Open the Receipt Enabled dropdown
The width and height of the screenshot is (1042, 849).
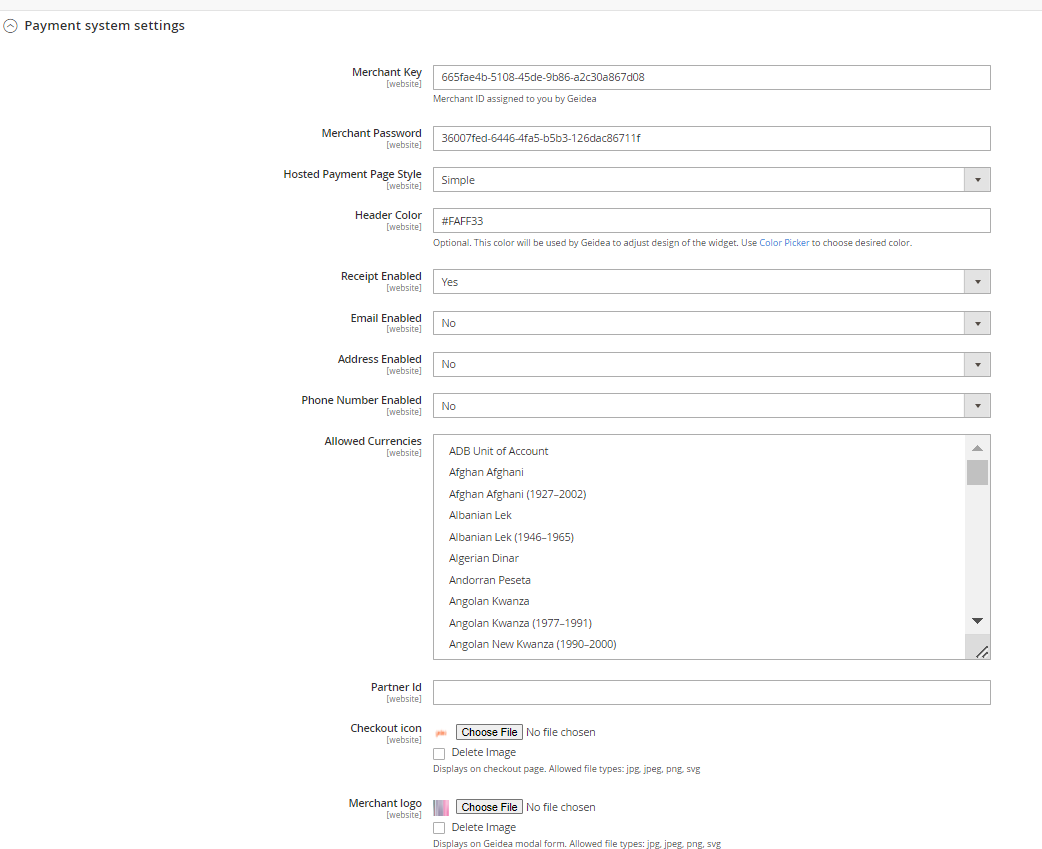click(x=711, y=282)
